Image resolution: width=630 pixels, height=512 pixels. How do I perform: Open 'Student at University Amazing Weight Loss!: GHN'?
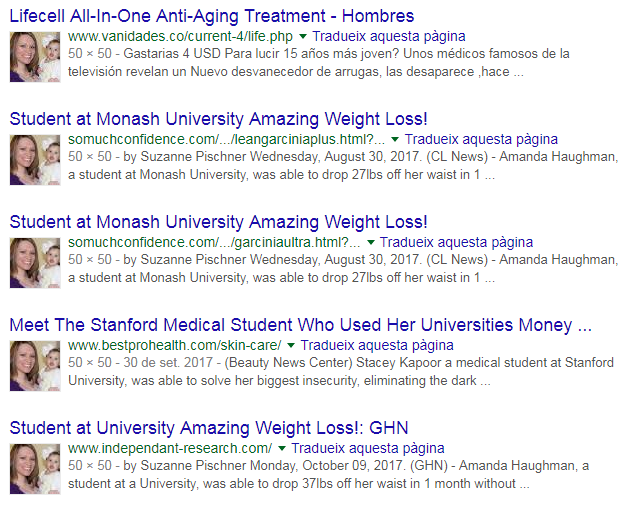coord(209,428)
